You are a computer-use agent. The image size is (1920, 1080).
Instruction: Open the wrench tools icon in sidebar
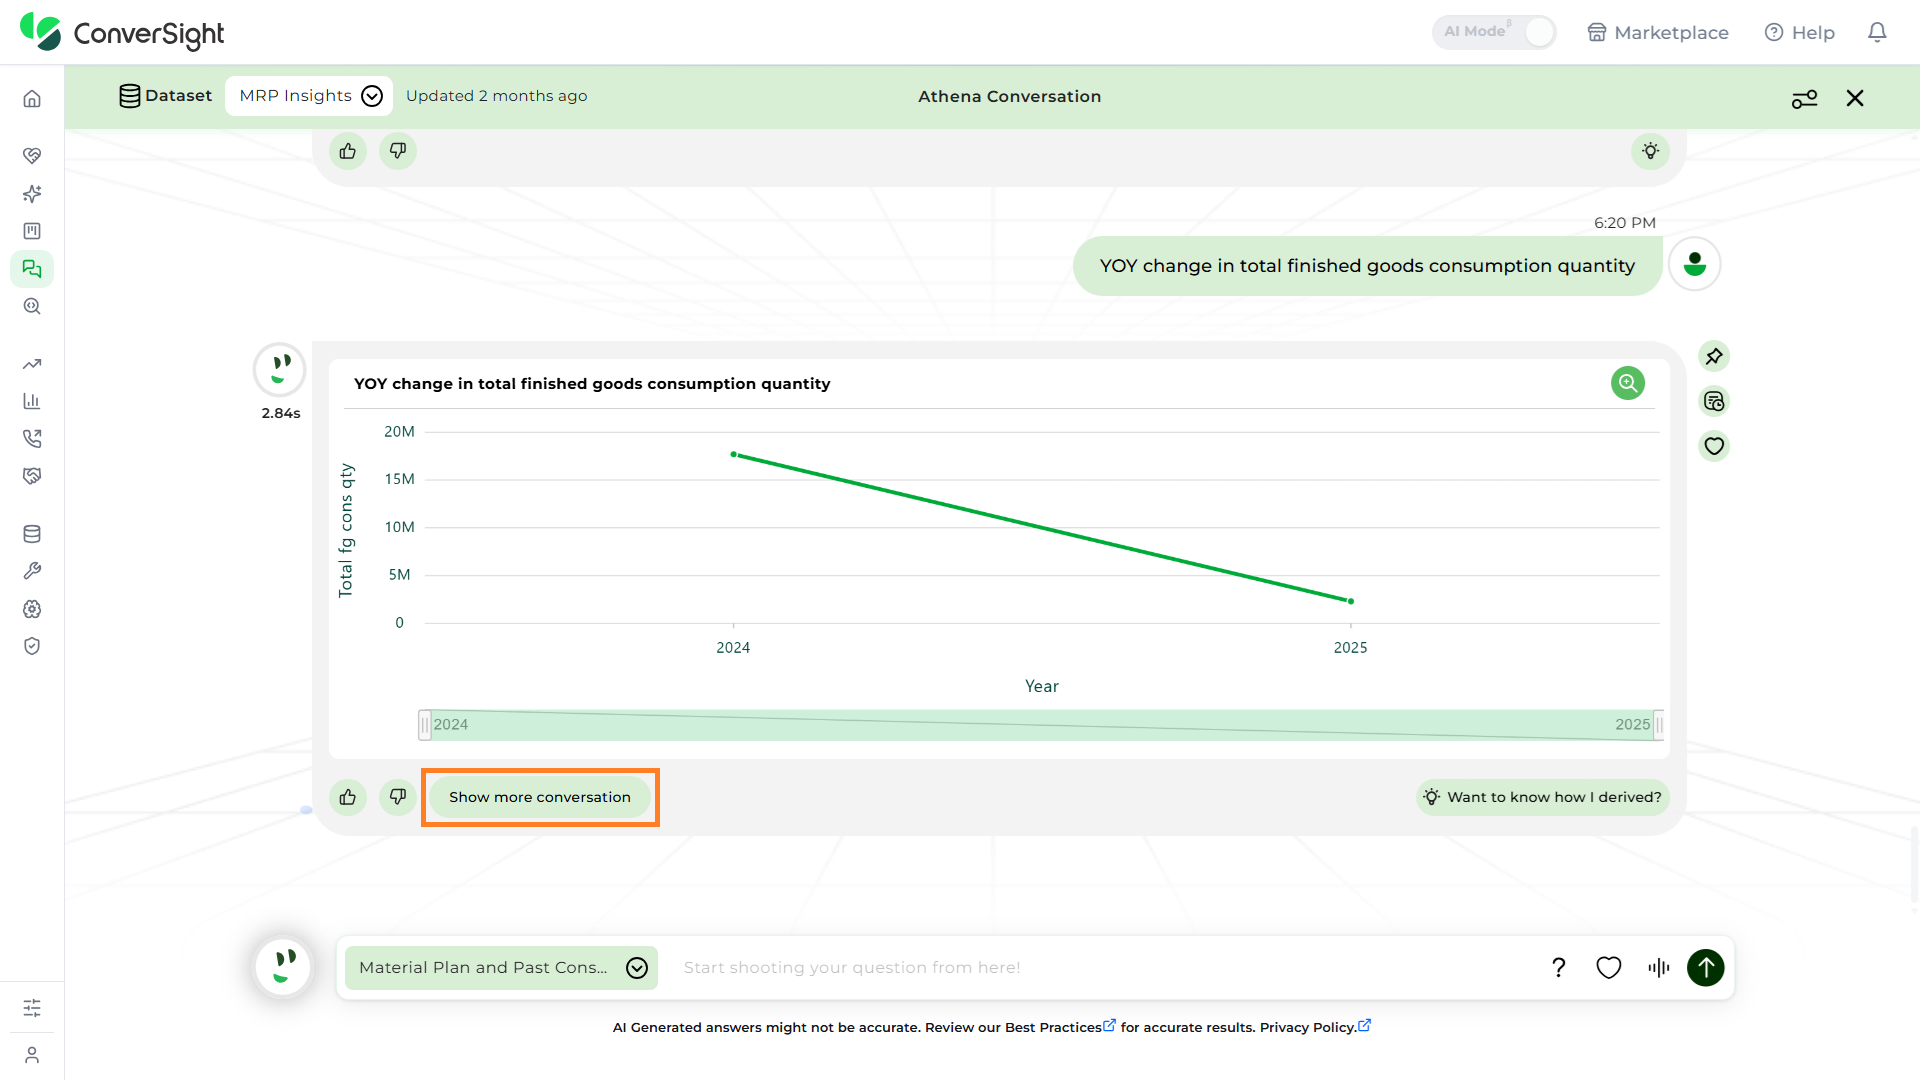click(x=32, y=571)
